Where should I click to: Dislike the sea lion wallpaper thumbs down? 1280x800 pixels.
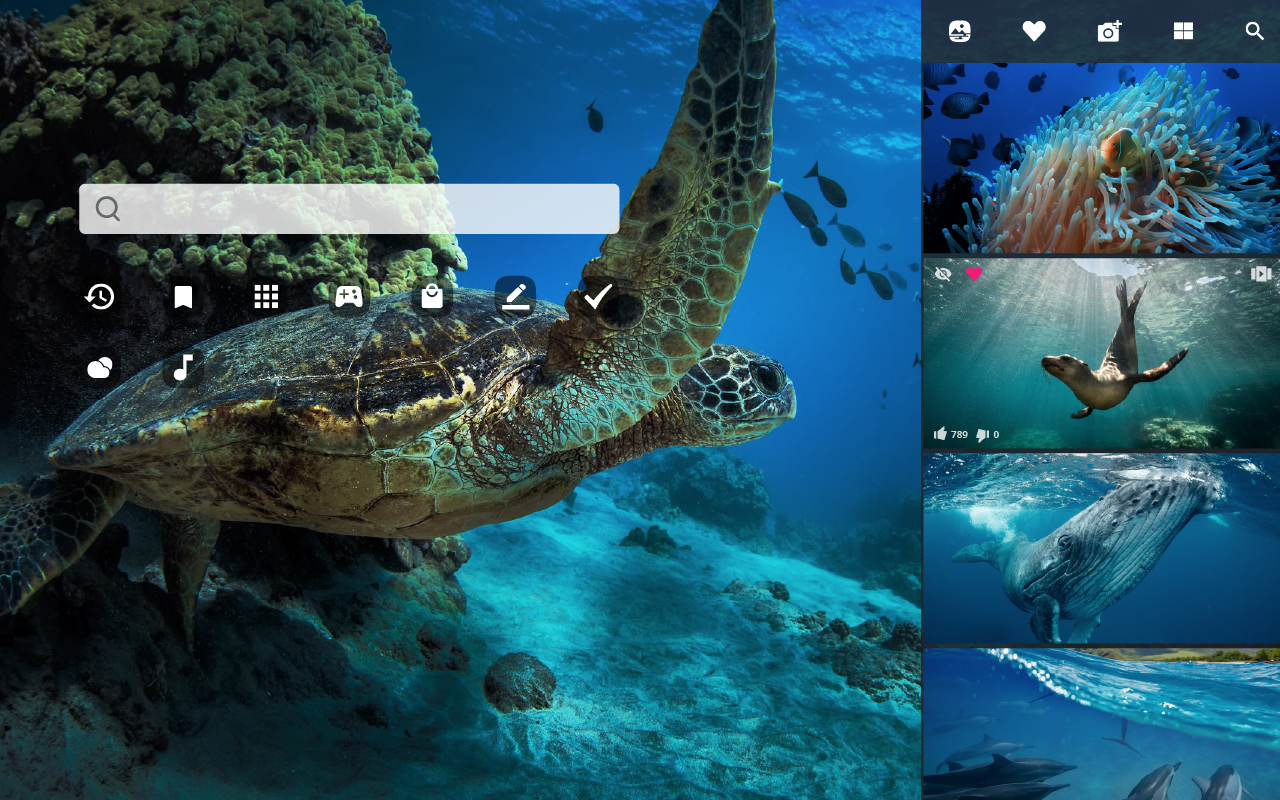click(x=982, y=434)
